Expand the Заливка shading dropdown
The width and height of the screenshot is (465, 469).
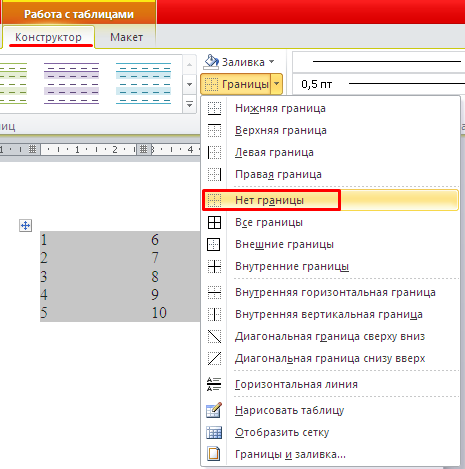pyautogui.click(x=272, y=62)
